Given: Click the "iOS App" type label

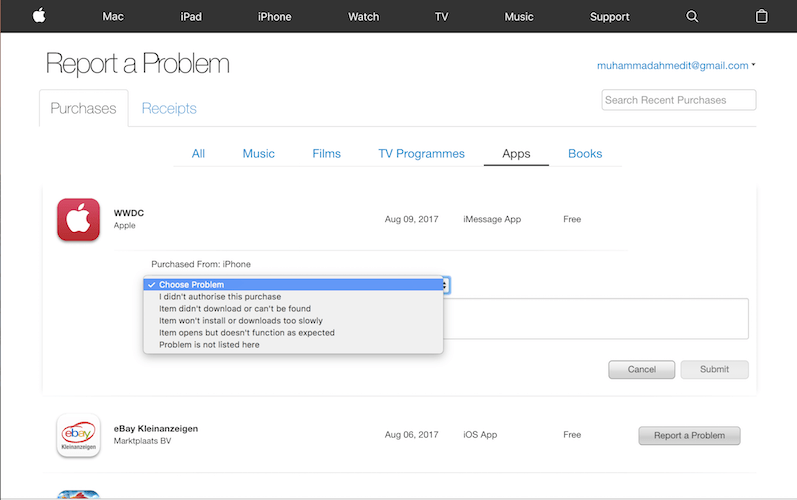Looking at the screenshot, I should point(480,434).
